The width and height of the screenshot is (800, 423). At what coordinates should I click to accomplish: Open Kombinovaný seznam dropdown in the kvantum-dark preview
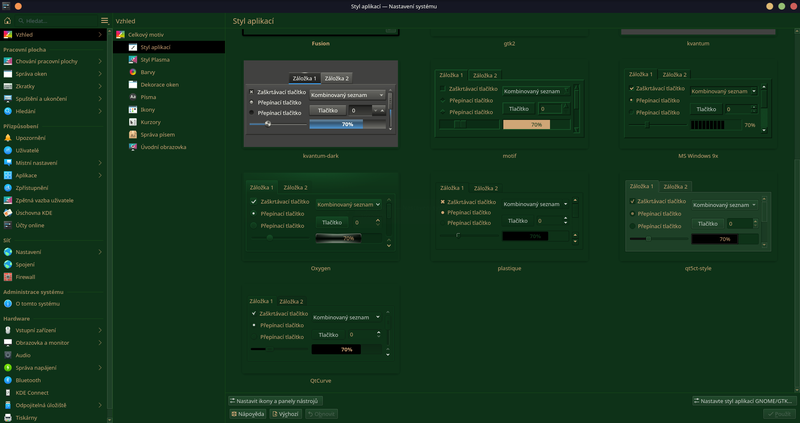coord(347,95)
